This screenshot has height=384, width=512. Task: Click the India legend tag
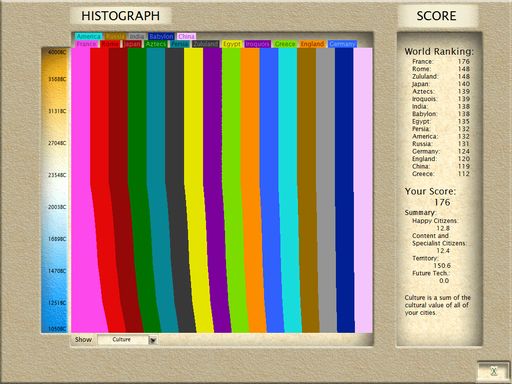[137, 36]
